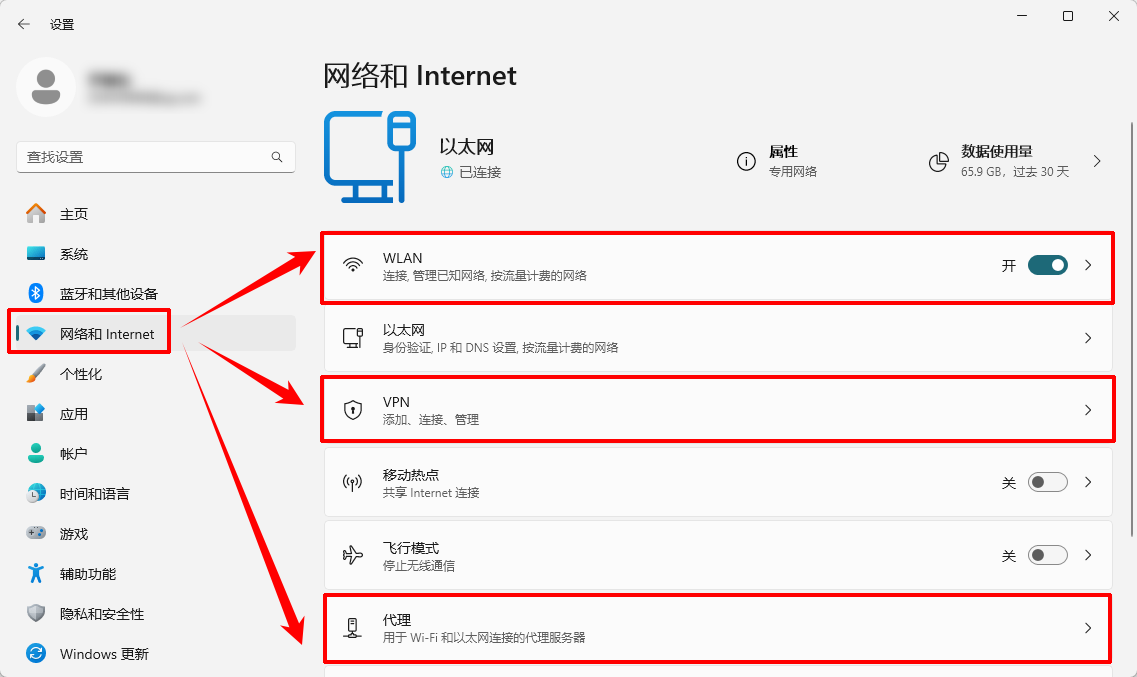Expand WLAN settings with its chevron

click(x=1088, y=265)
